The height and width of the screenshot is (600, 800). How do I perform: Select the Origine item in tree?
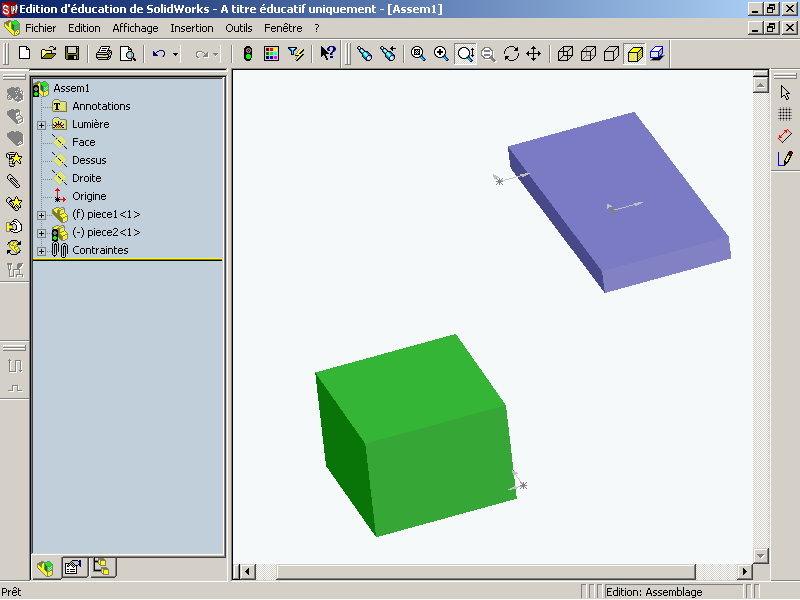coord(89,196)
